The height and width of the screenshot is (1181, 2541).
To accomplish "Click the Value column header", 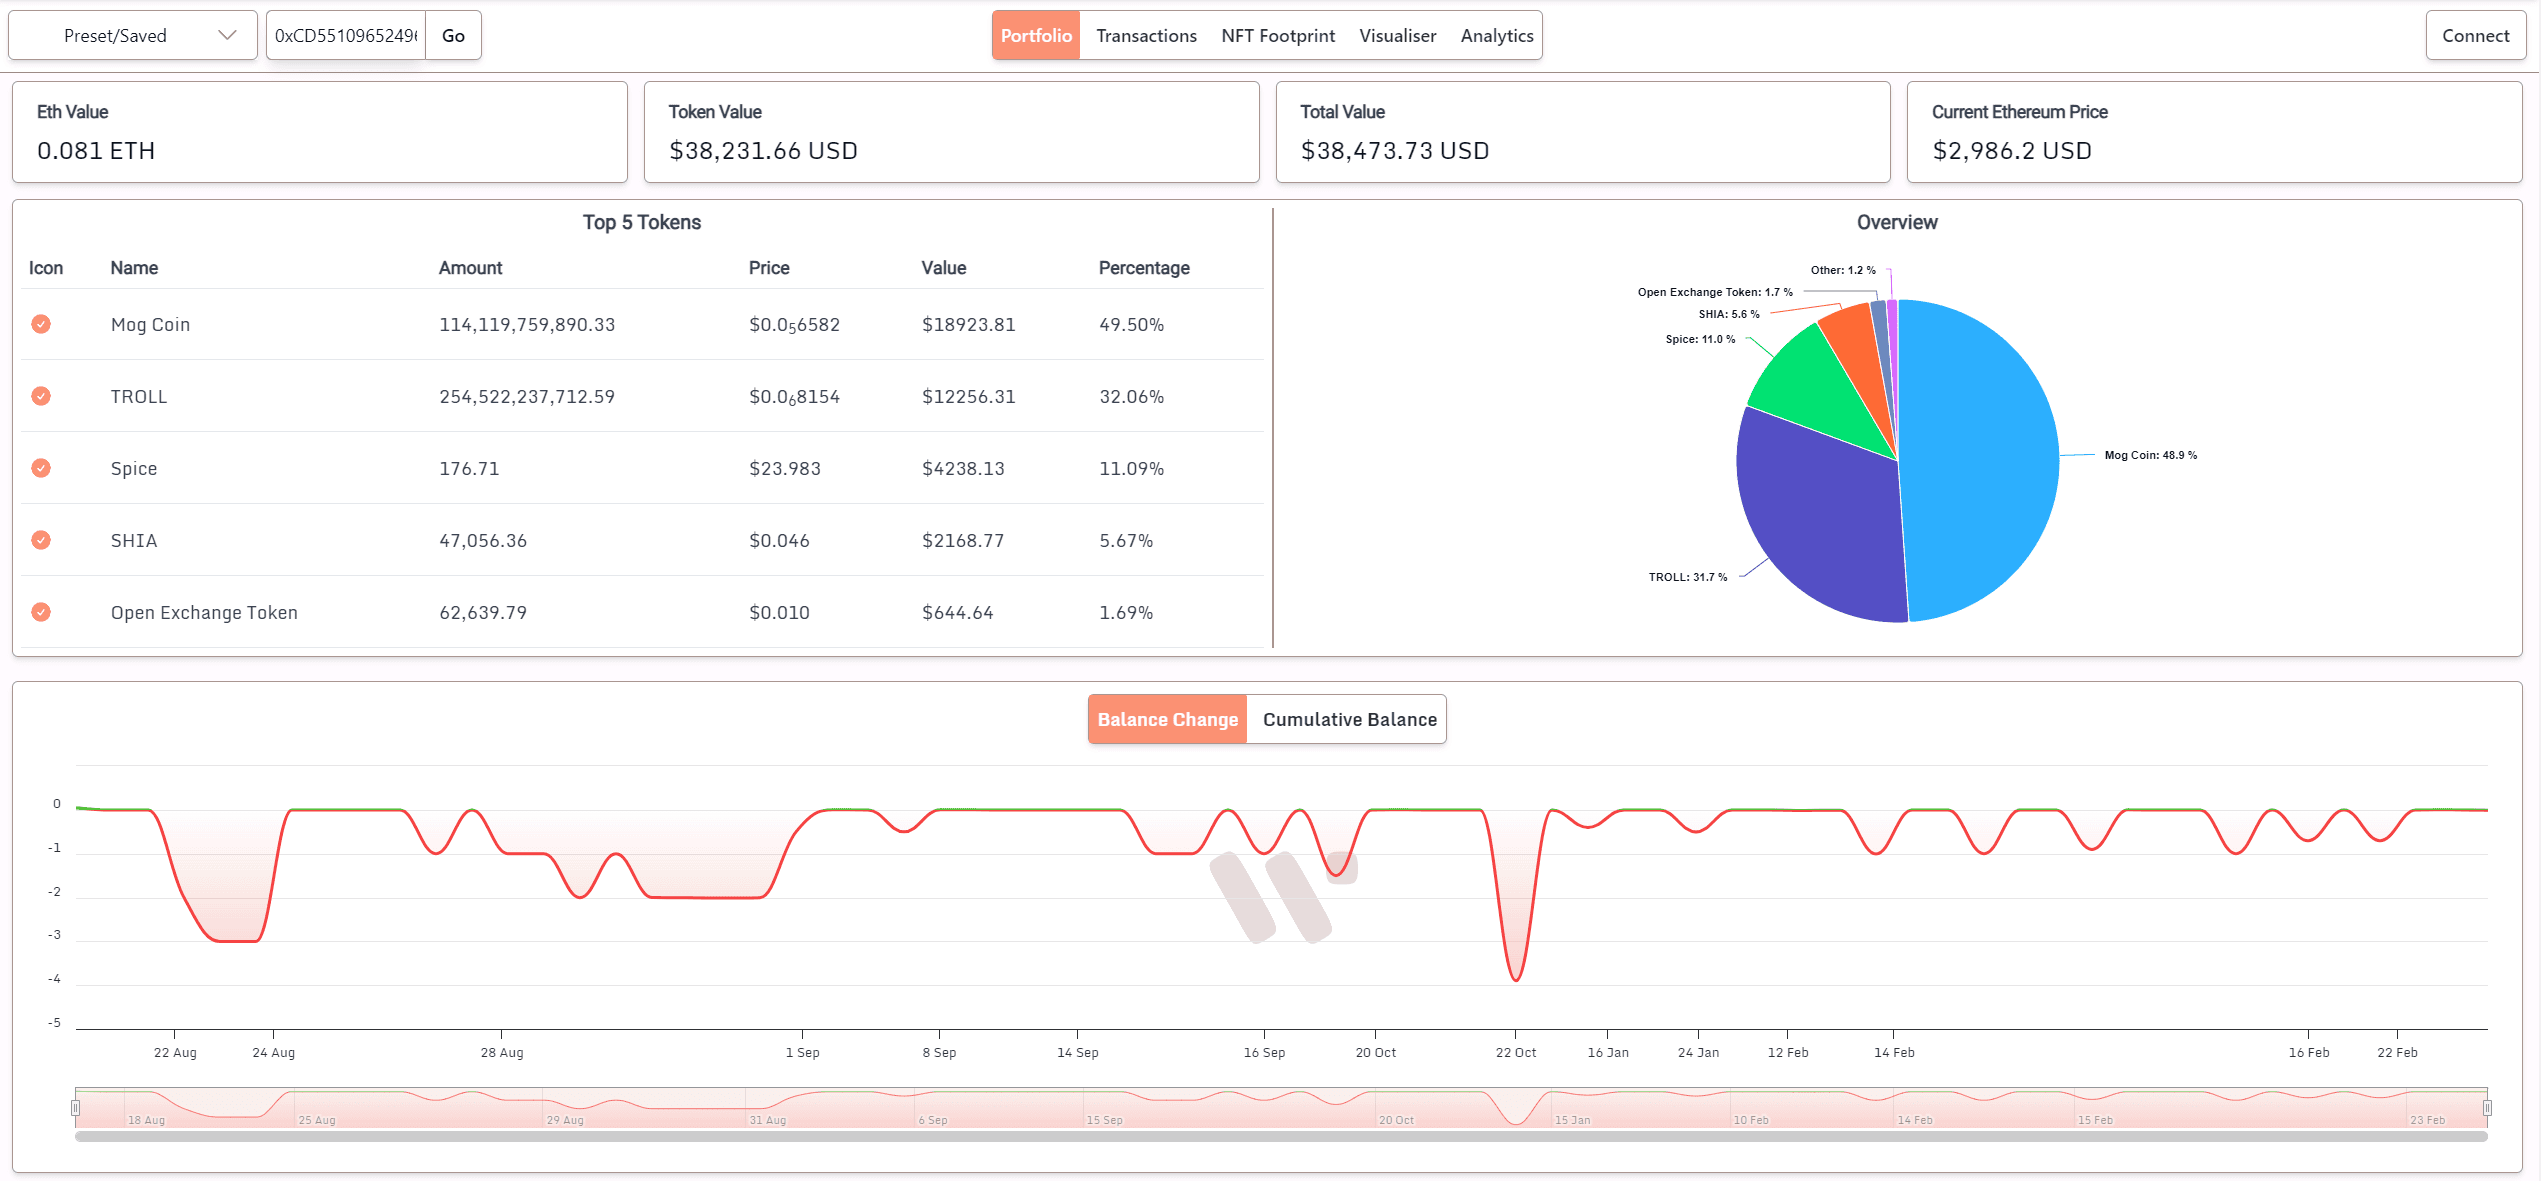I will click(943, 268).
